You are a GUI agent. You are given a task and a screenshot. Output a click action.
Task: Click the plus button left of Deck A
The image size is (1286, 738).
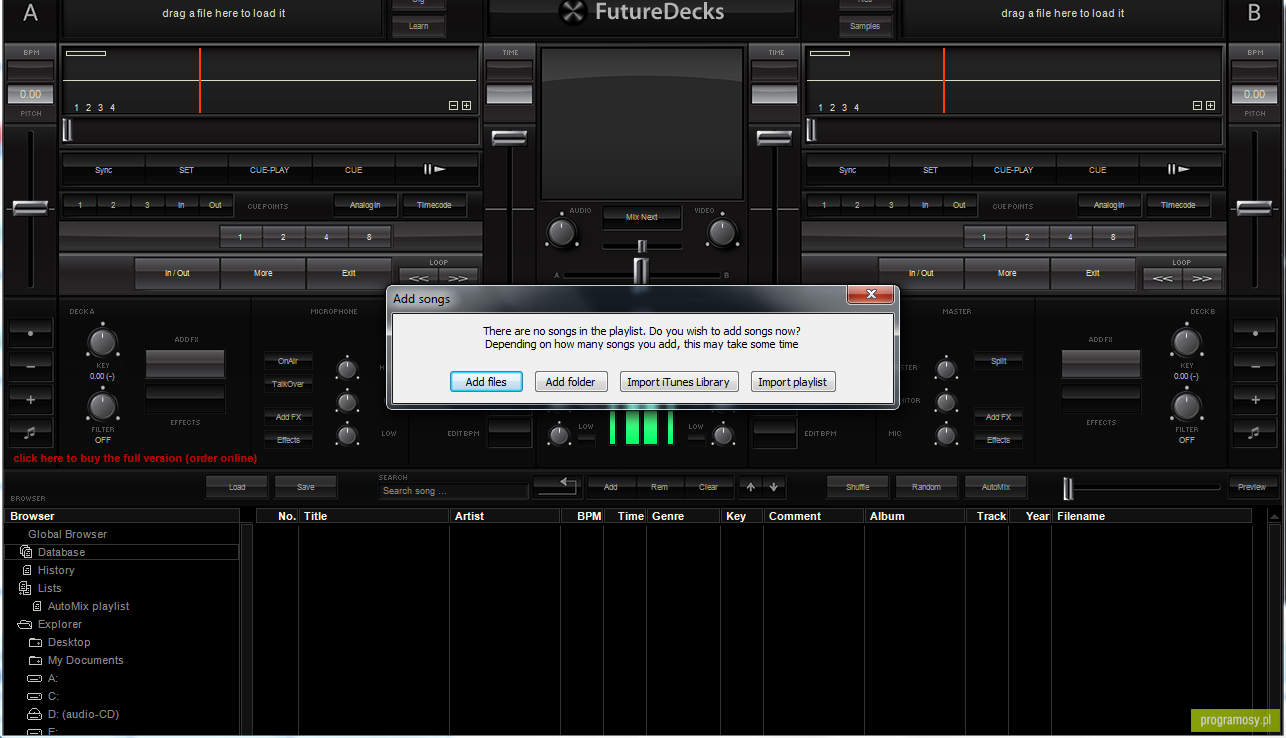30,400
